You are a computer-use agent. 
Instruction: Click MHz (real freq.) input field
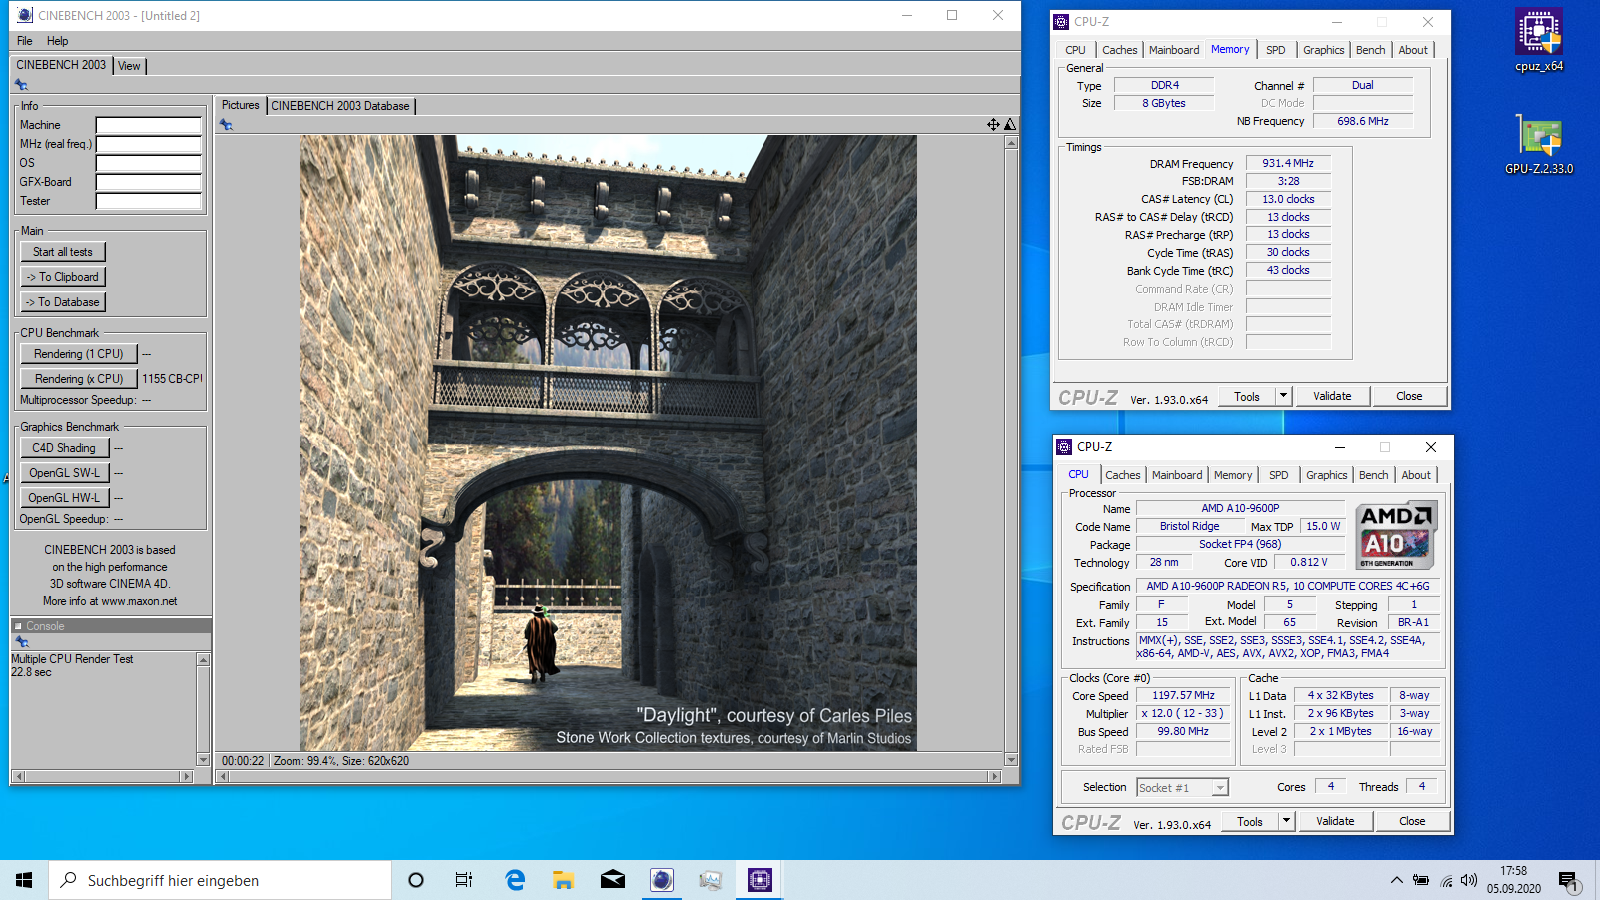coord(149,144)
